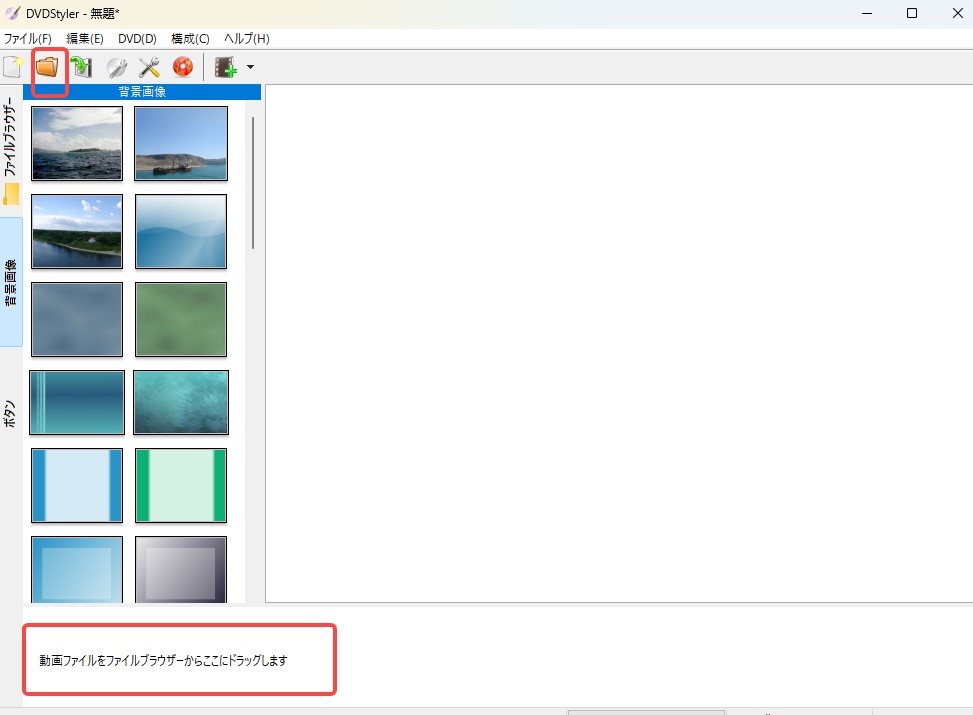Switch to ボタン side tab

(x=11, y=414)
